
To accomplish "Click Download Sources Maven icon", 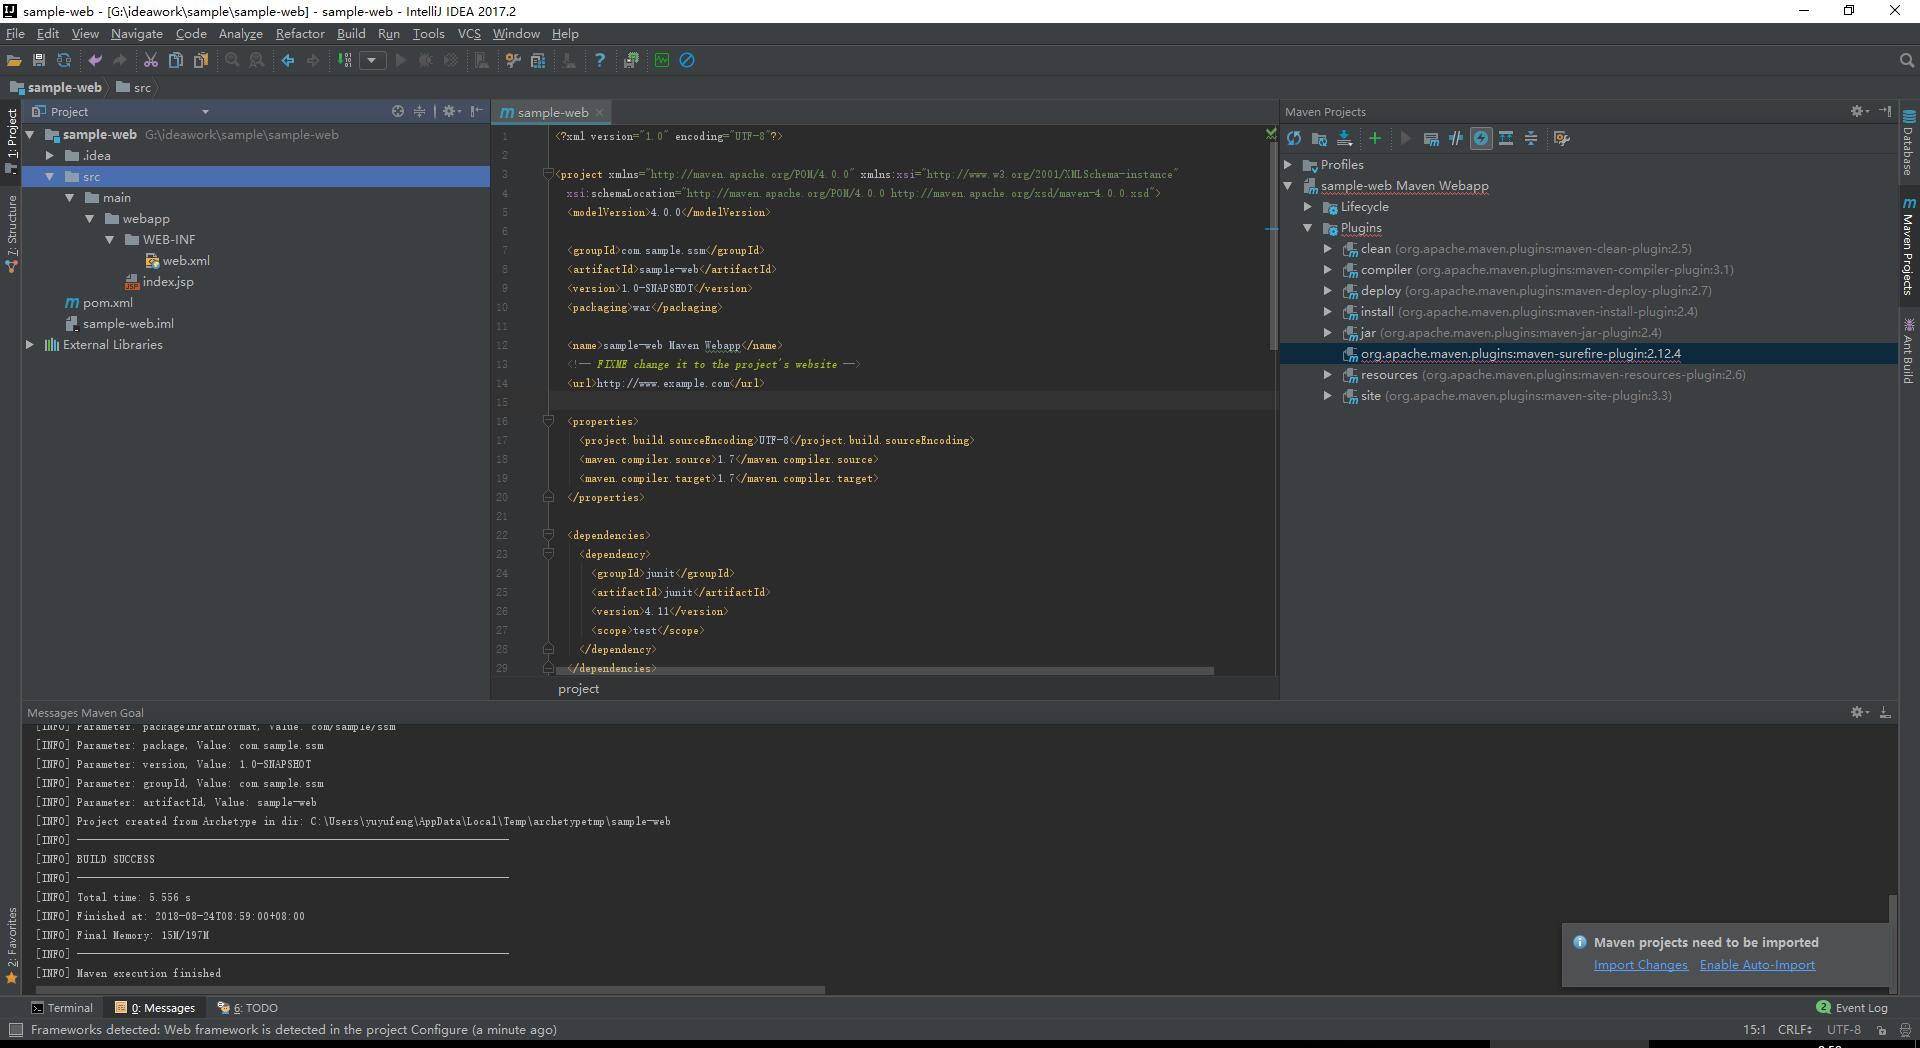I will [1344, 138].
